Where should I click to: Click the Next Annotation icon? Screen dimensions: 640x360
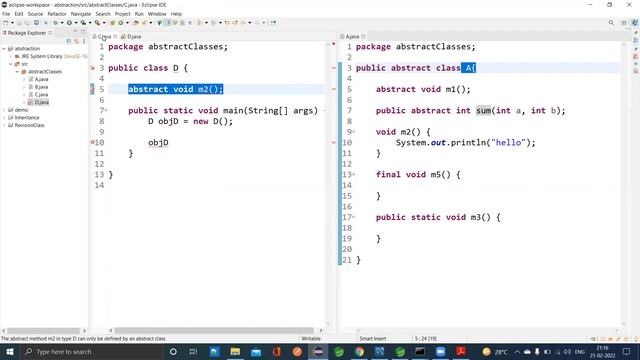tap(200, 23)
